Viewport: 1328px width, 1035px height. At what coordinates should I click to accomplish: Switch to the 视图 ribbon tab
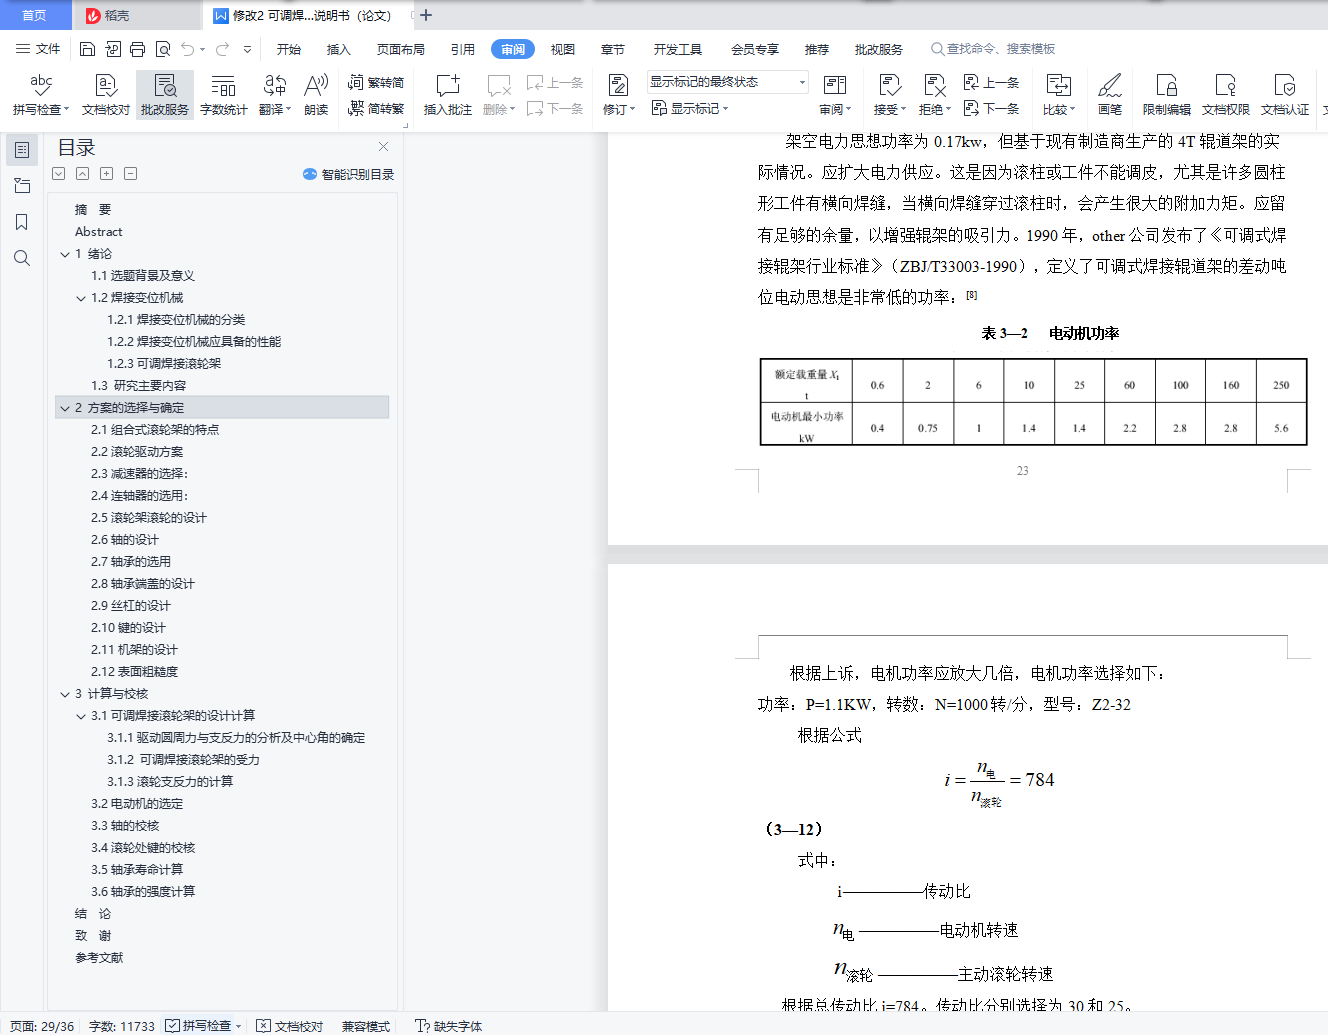pos(563,49)
